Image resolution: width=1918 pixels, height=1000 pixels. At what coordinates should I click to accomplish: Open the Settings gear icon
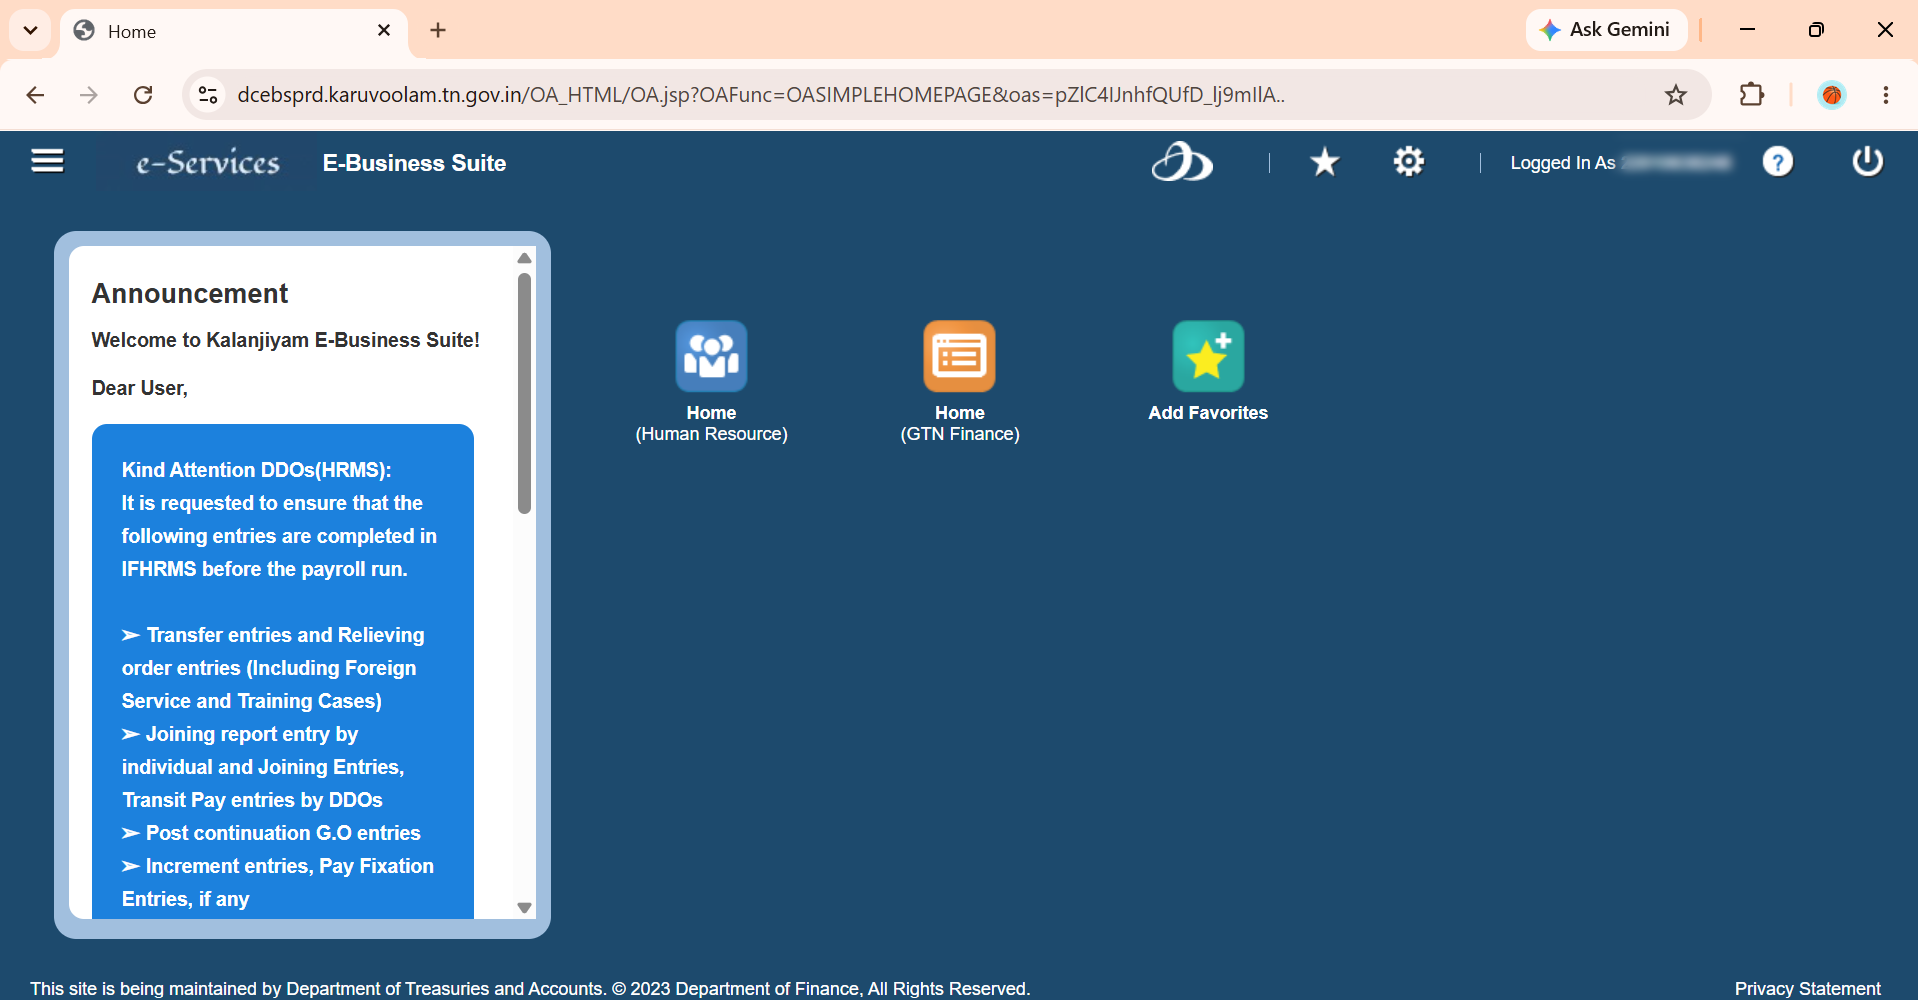pyautogui.click(x=1409, y=161)
